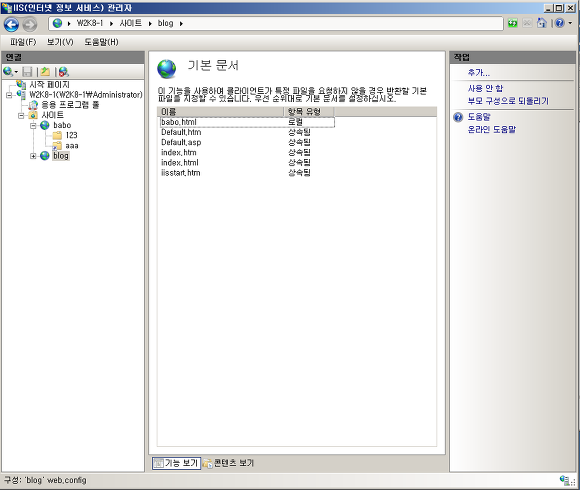Image resolution: width=580 pixels, height=490 pixels.
Task: Click the green refresh page icon
Action: click(512, 23)
